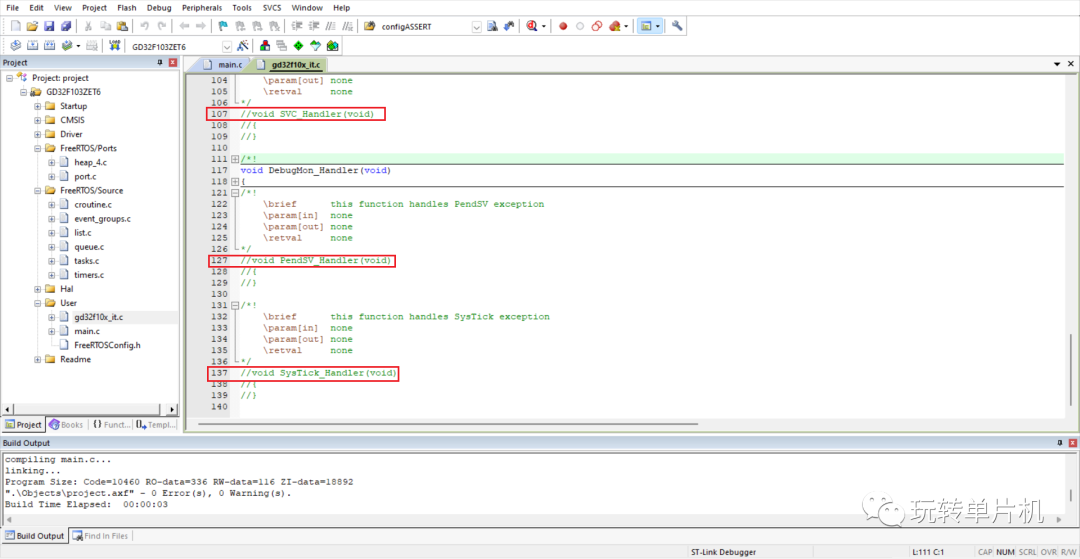
Task: Open Manage Project Items icon
Action: tap(264, 46)
